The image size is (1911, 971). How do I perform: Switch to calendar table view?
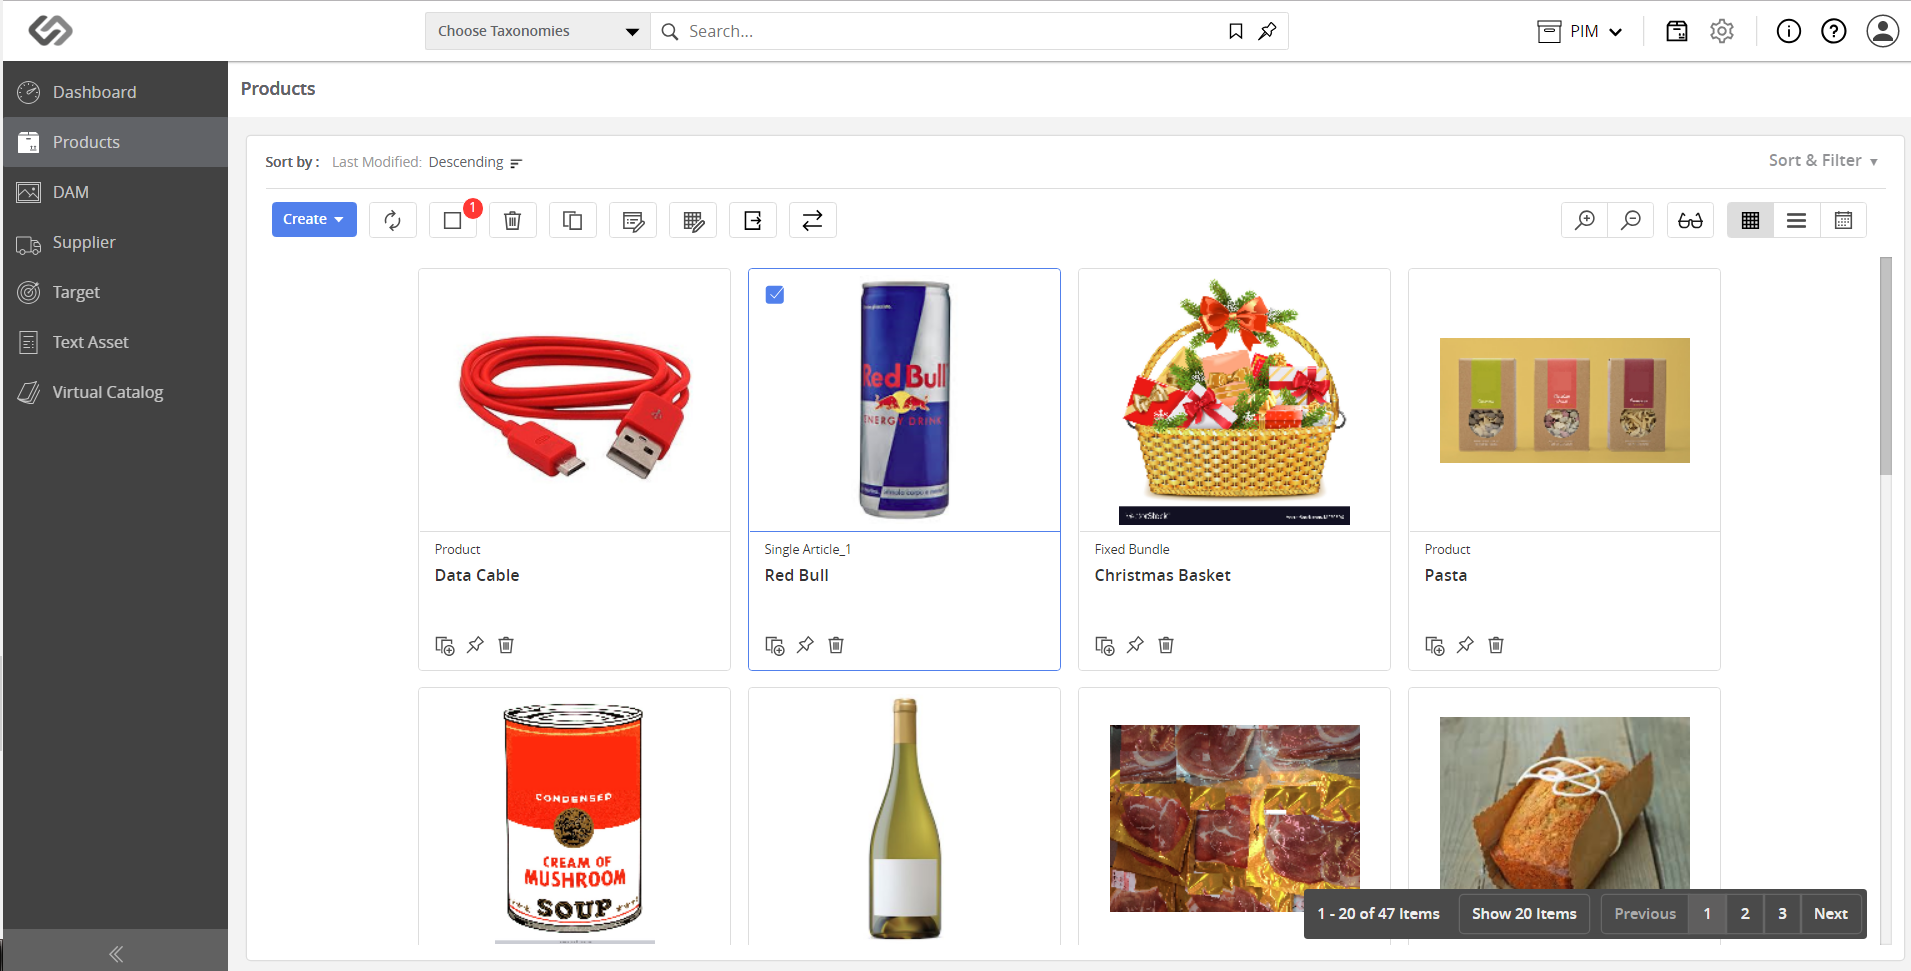tap(1843, 220)
